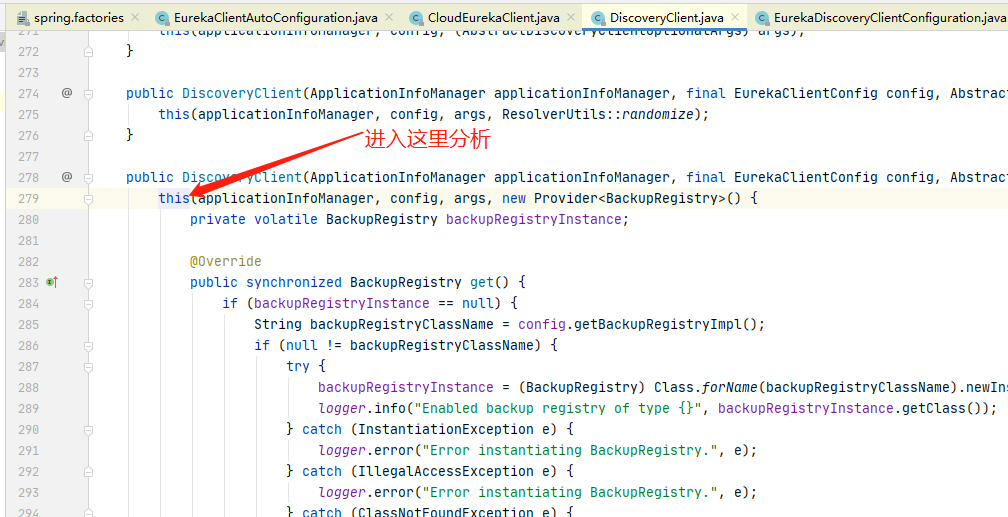This screenshot has width=1008, height=517.
Task: Collapse the constructor fold at line 278
Action: pyautogui.click(x=89, y=177)
